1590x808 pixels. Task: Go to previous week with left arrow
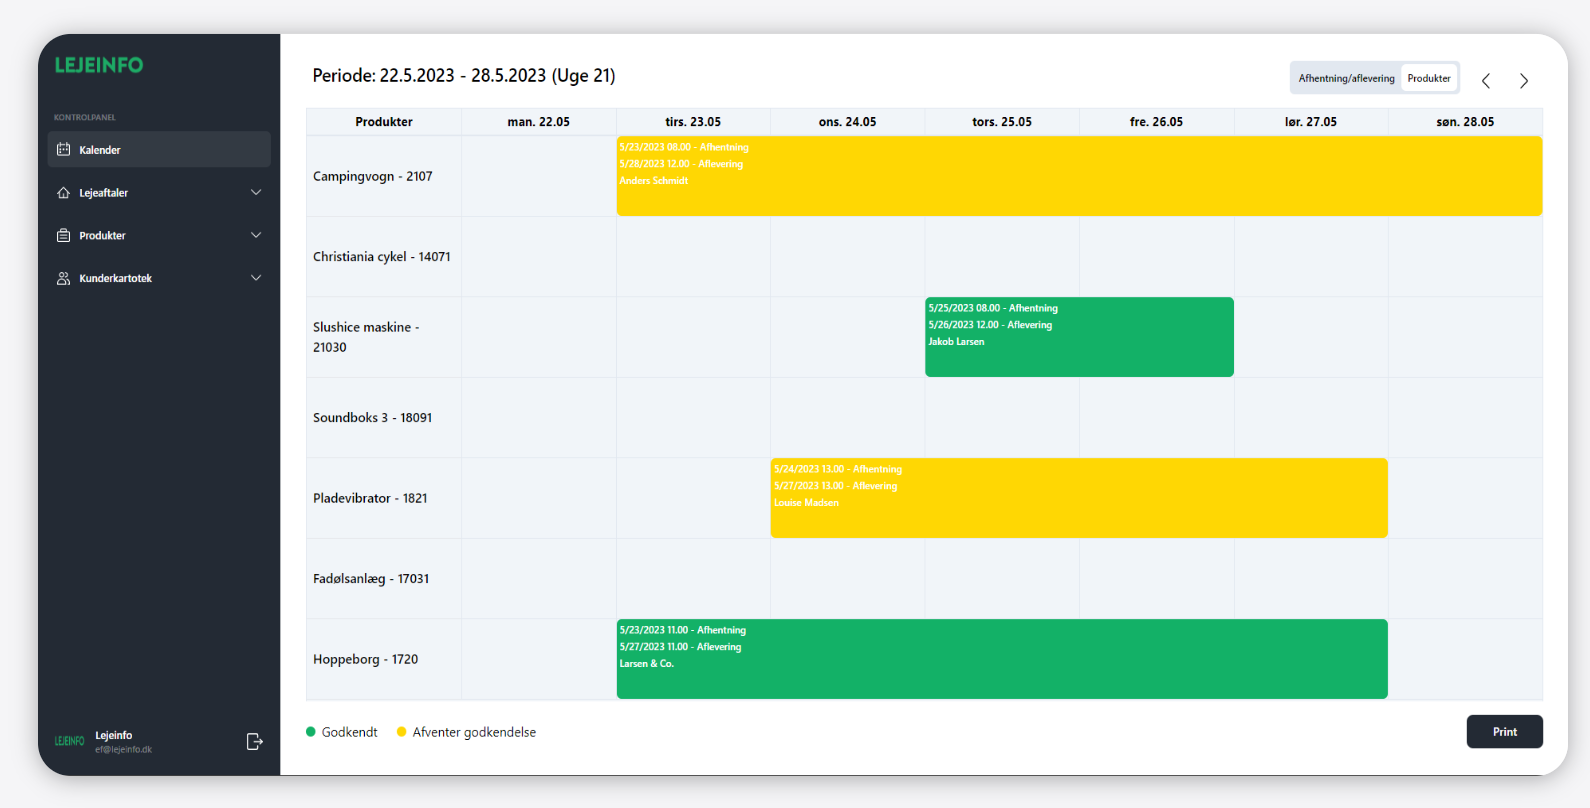point(1486,81)
